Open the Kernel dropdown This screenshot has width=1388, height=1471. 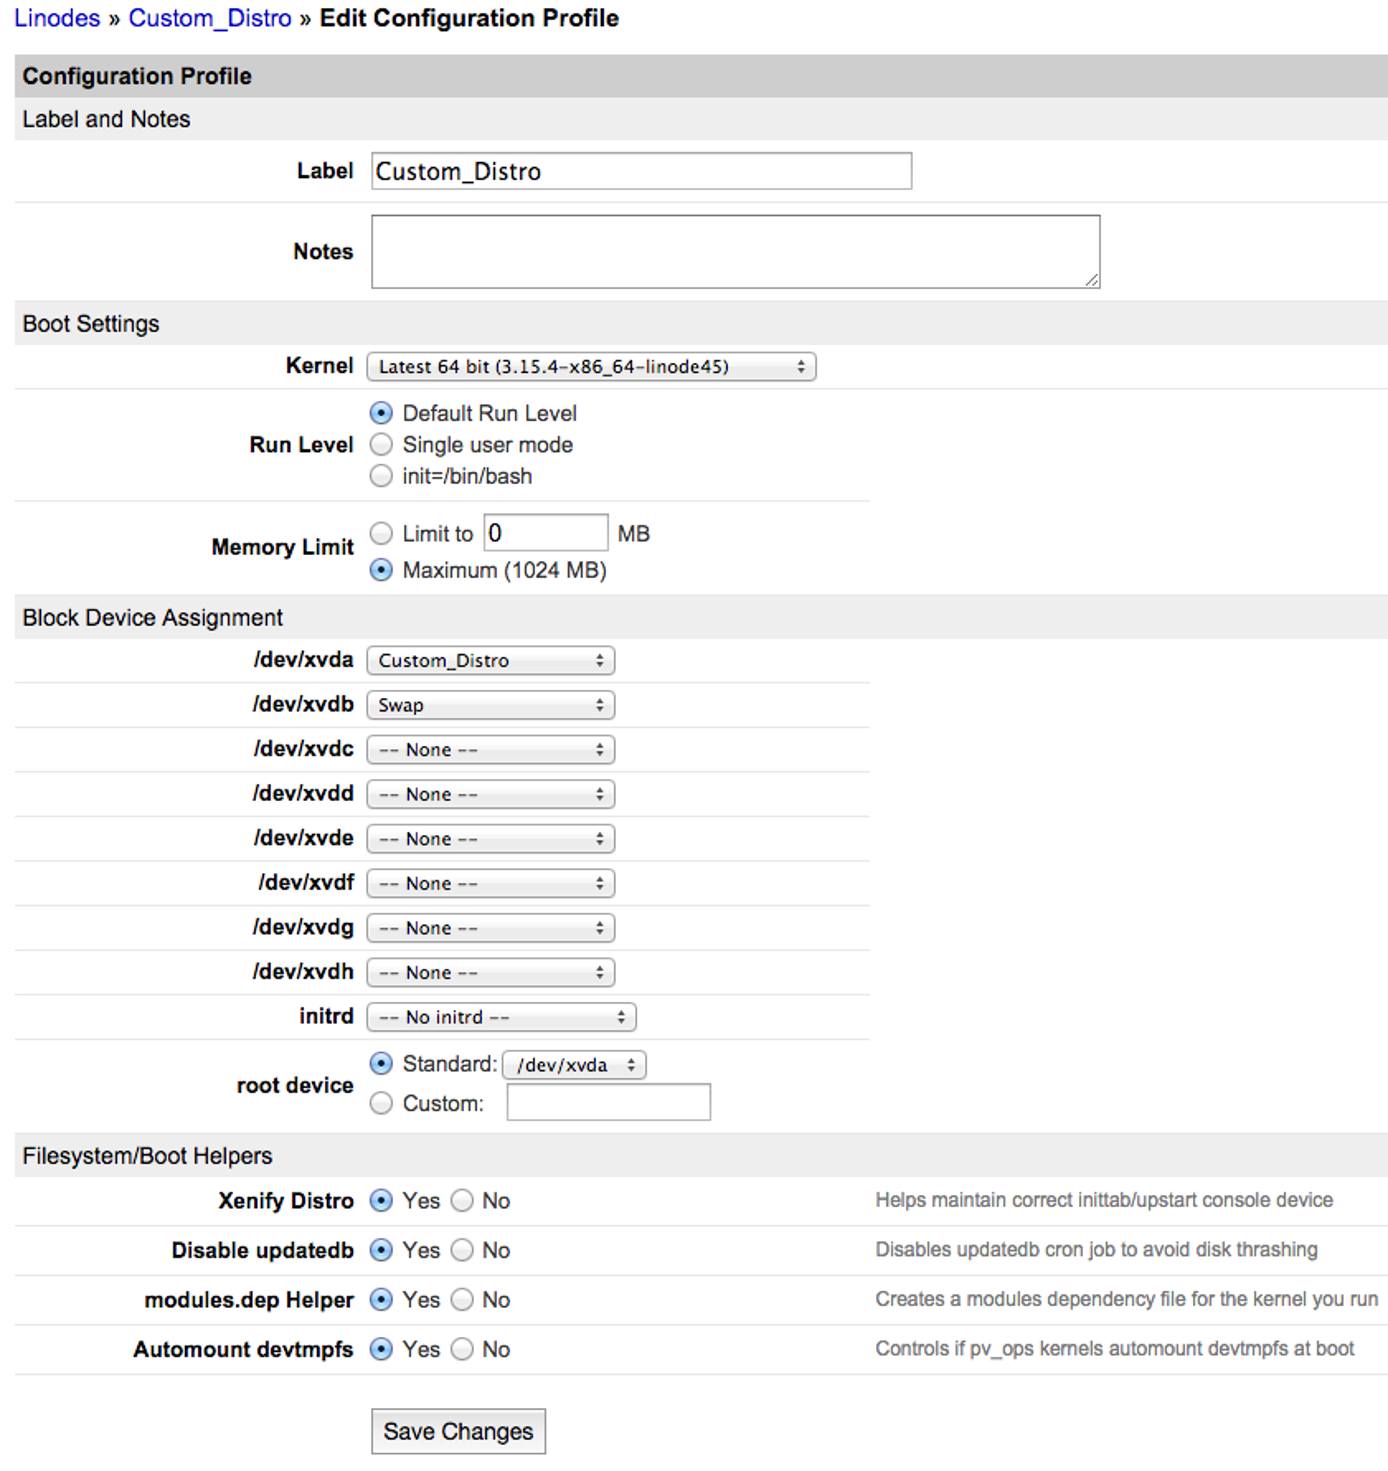point(592,366)
